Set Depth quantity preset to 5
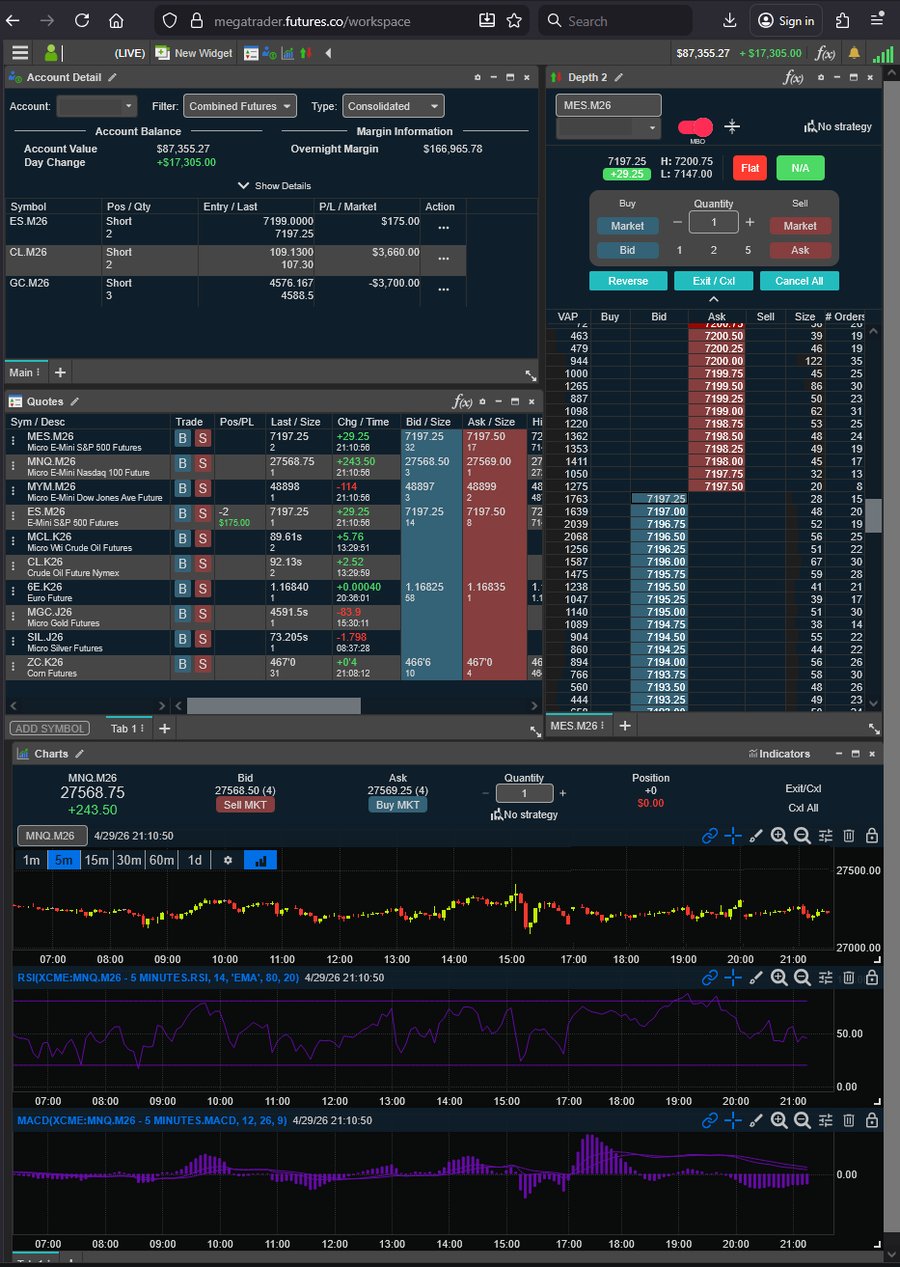This screenshot has height=1267, width=900. [748, 250]
